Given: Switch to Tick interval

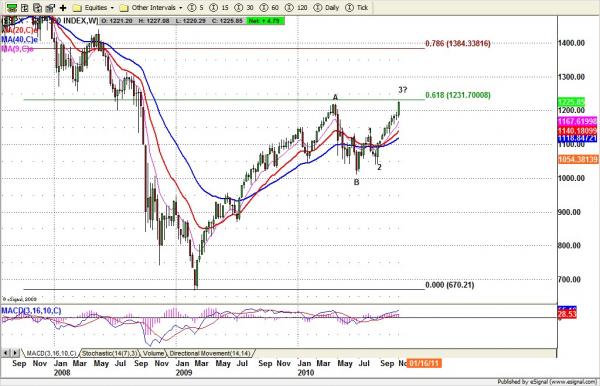Looking at the screenshot, I should coord(357,8).
